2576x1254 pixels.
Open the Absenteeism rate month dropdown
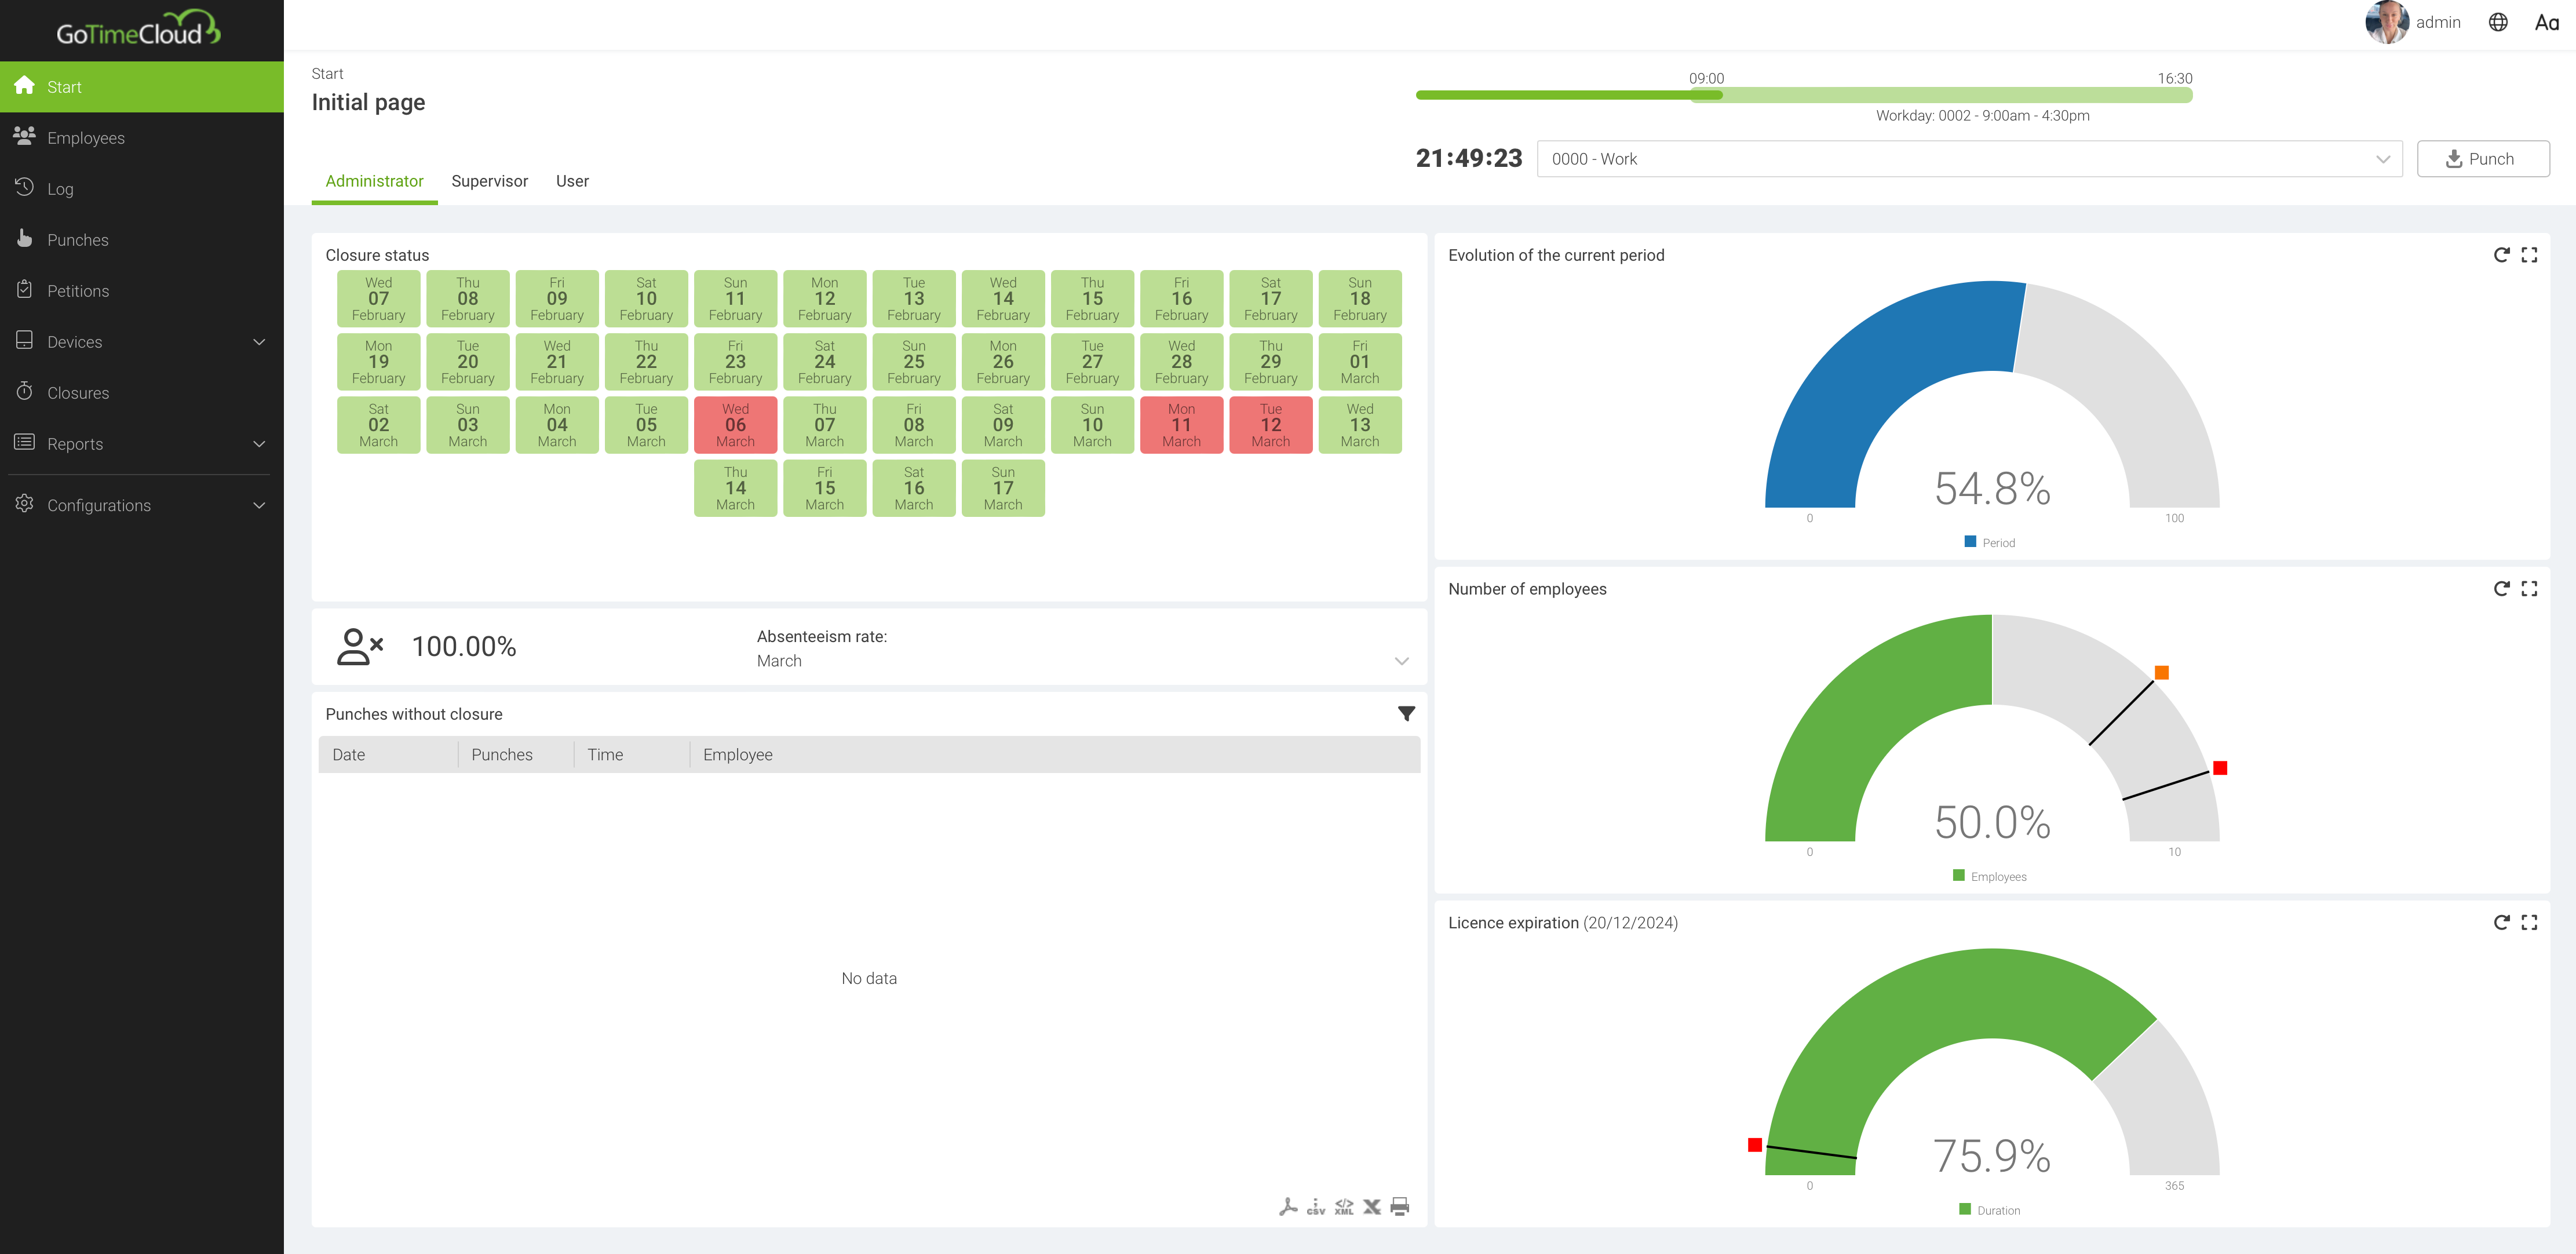tap(1401, 661)
